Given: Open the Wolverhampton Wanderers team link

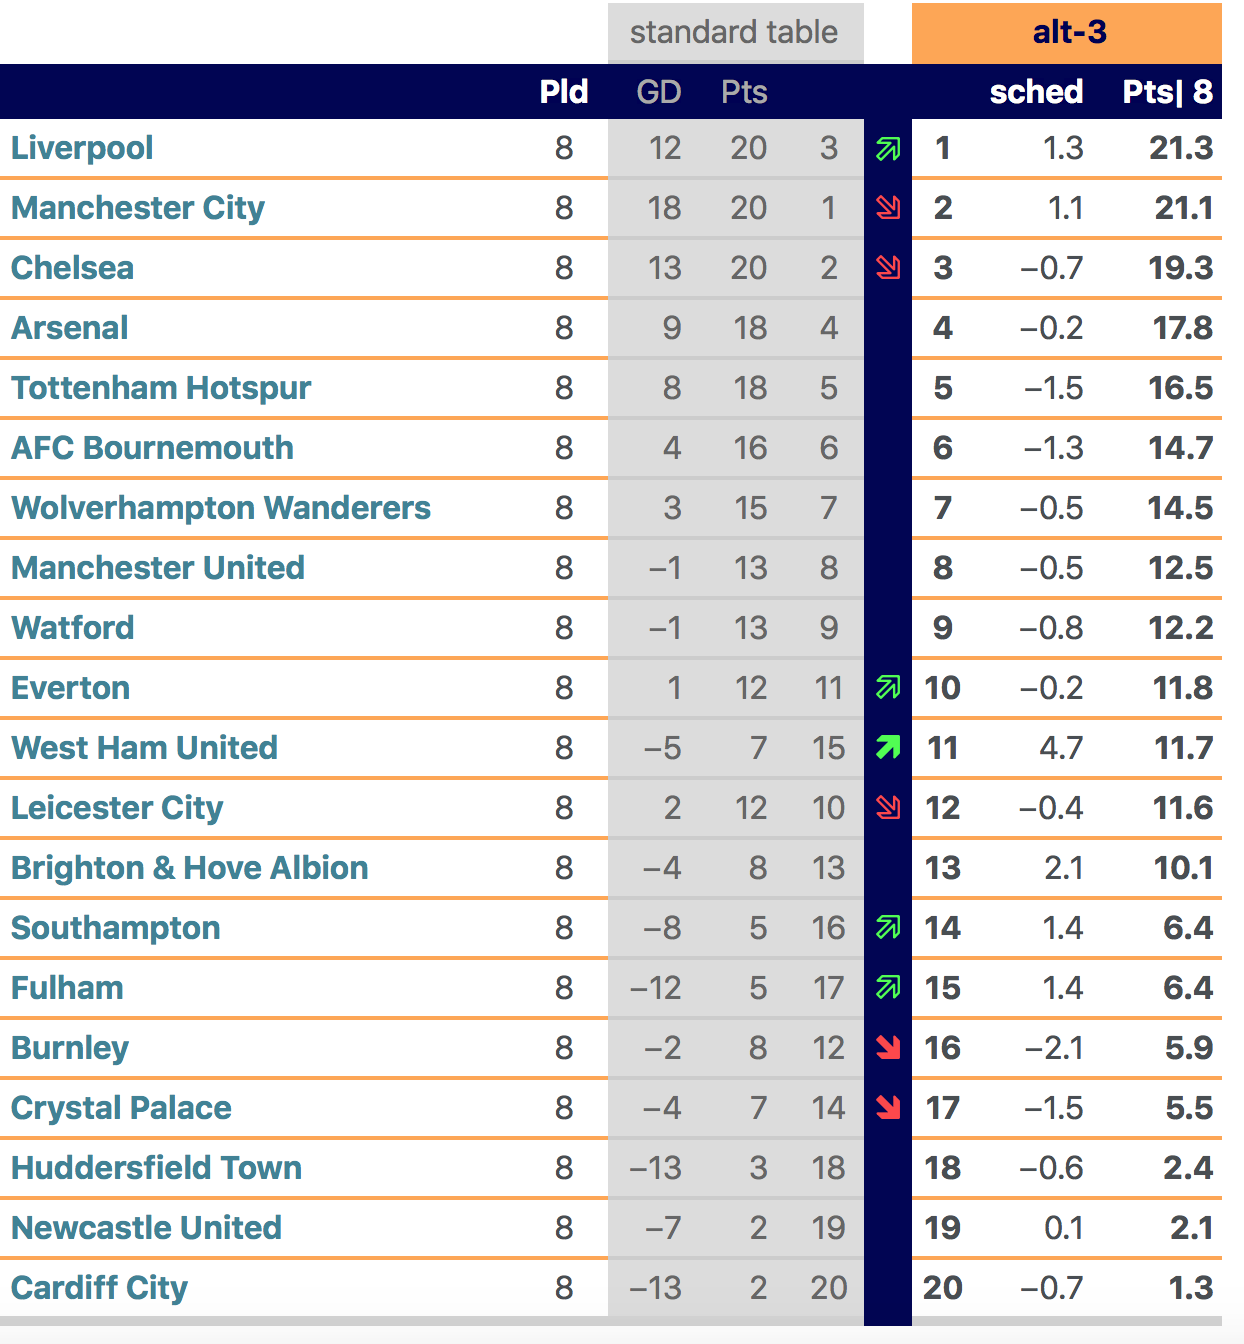Looking at the screenshot, I should [221, 508].
